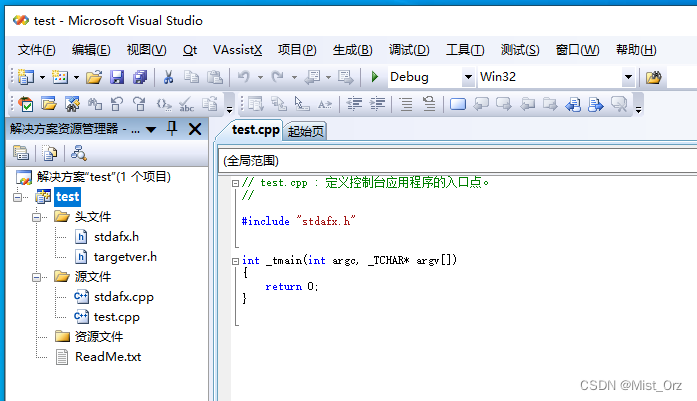This screenshot has width=697, height=401.
Task: Open the 调试(D) menu
Action: [x=409, y=50]
